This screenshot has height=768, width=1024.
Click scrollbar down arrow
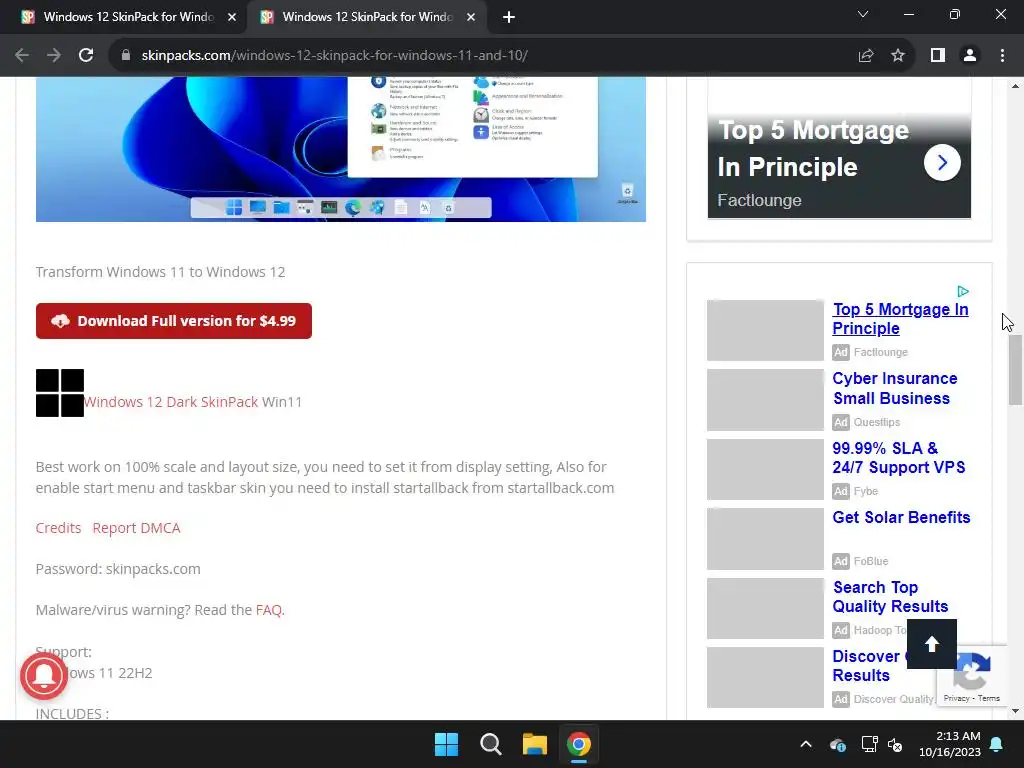[x=1015, y=711]
